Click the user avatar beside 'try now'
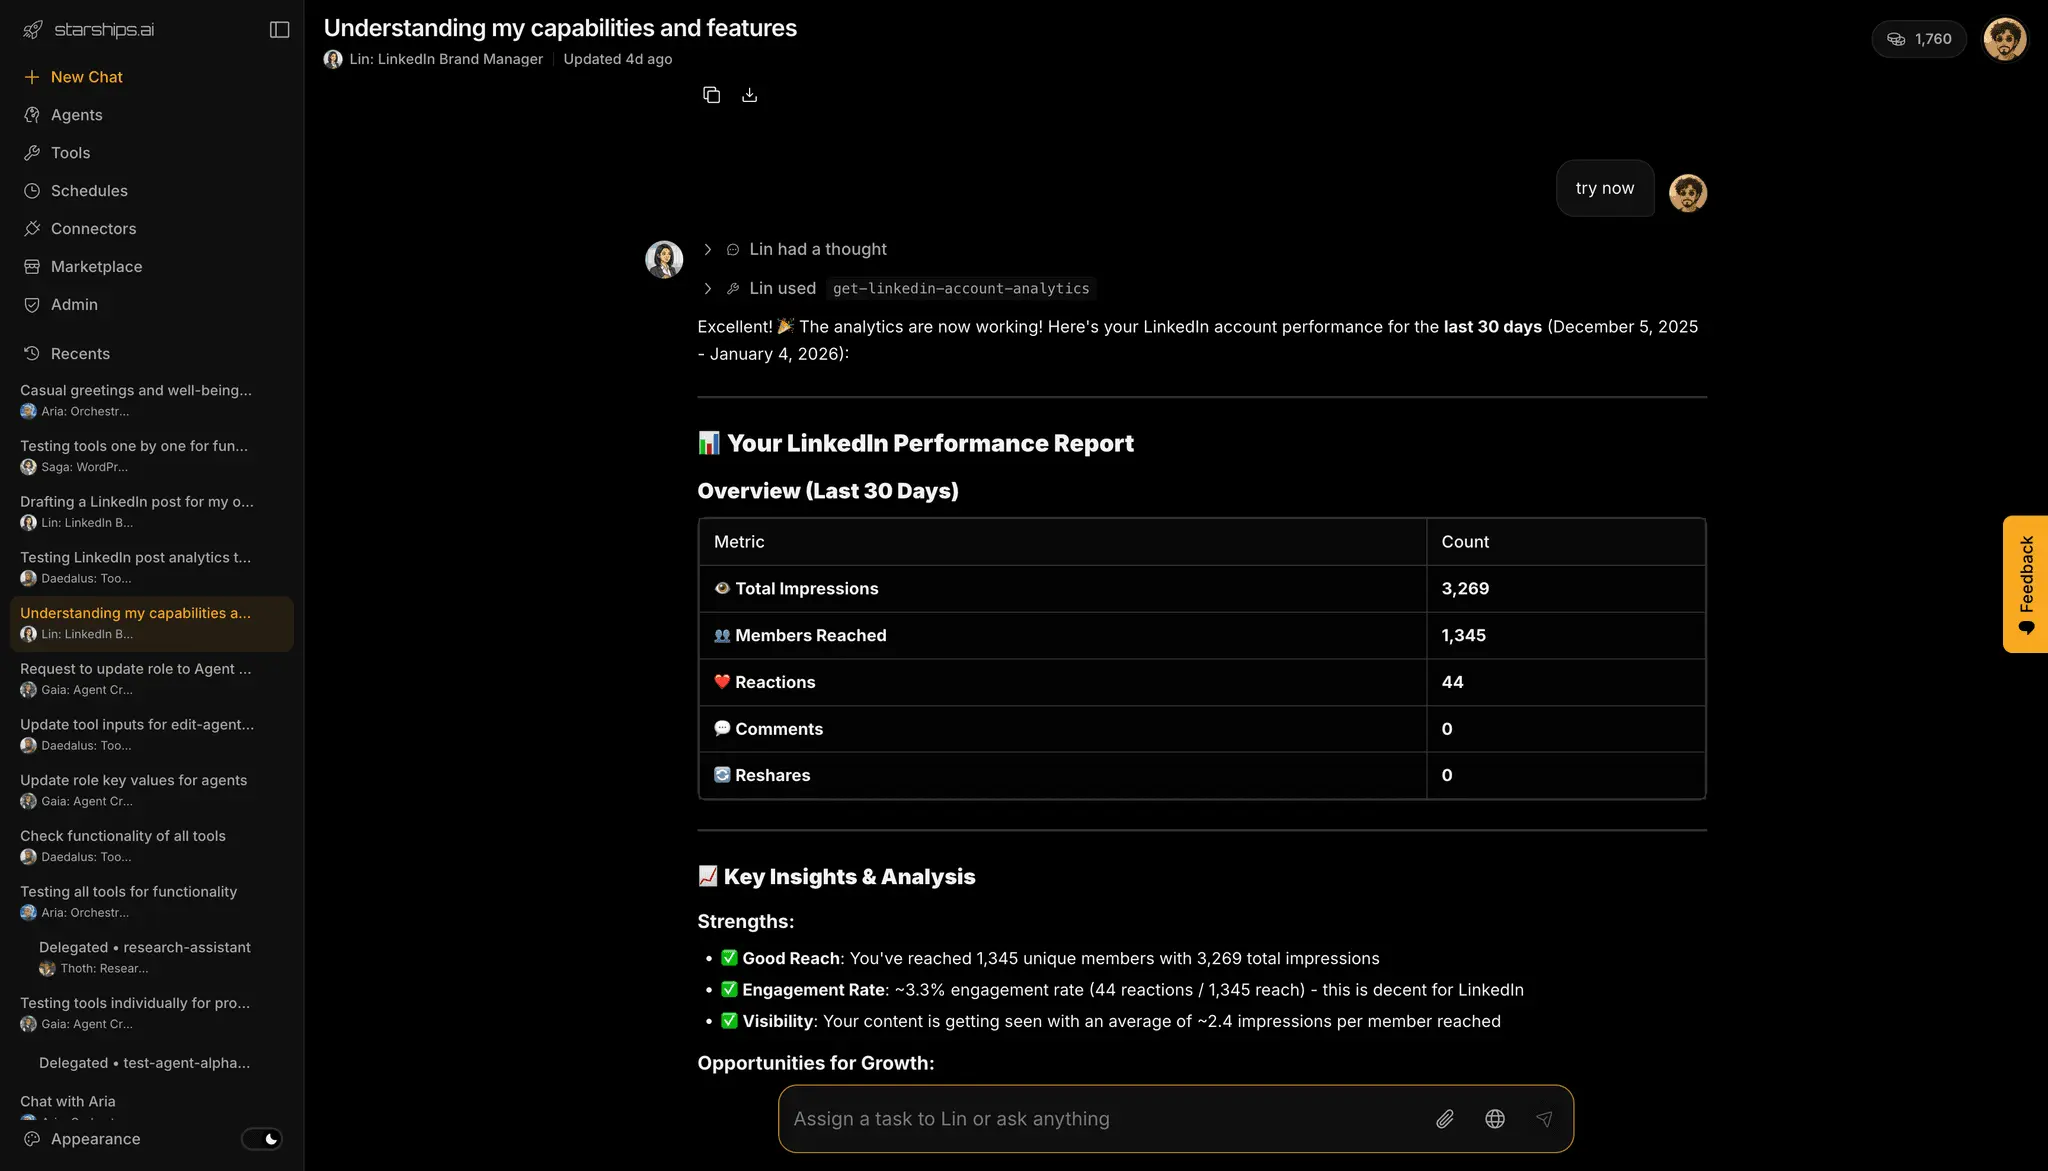Viewport: 2048px width, 1171px height. point(1688,193)
